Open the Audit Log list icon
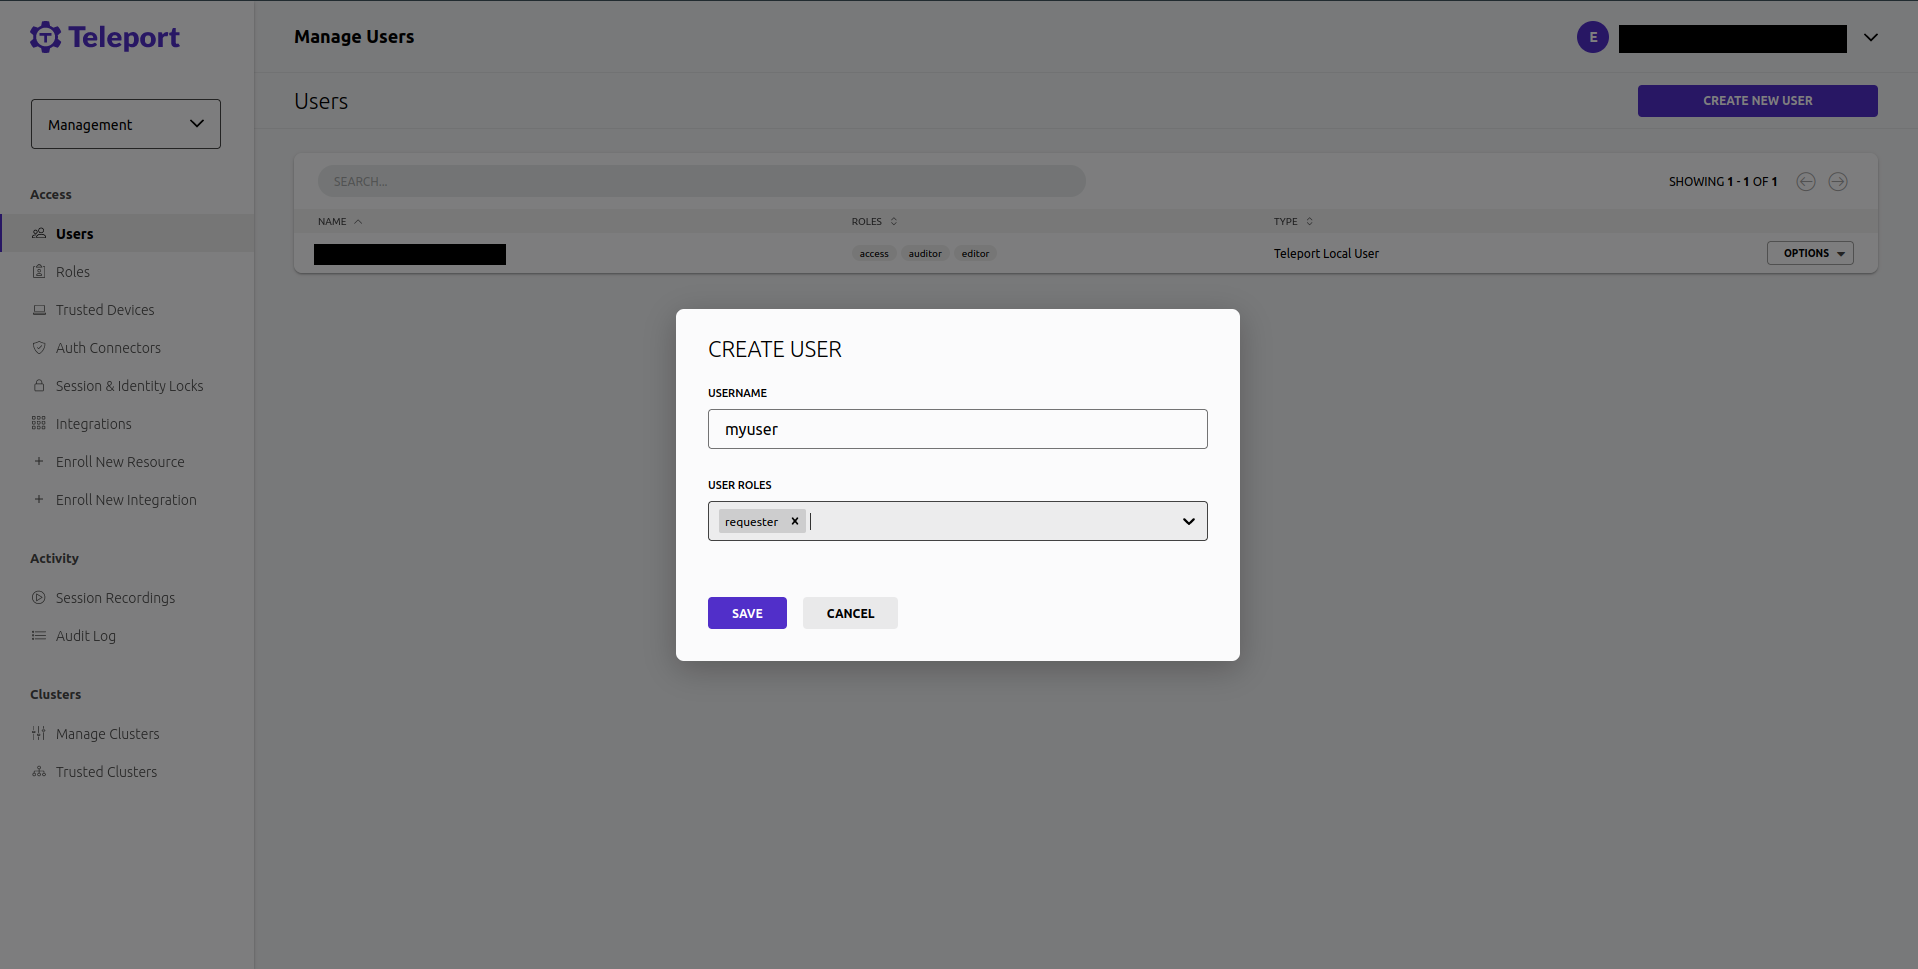 pos(39,635)
